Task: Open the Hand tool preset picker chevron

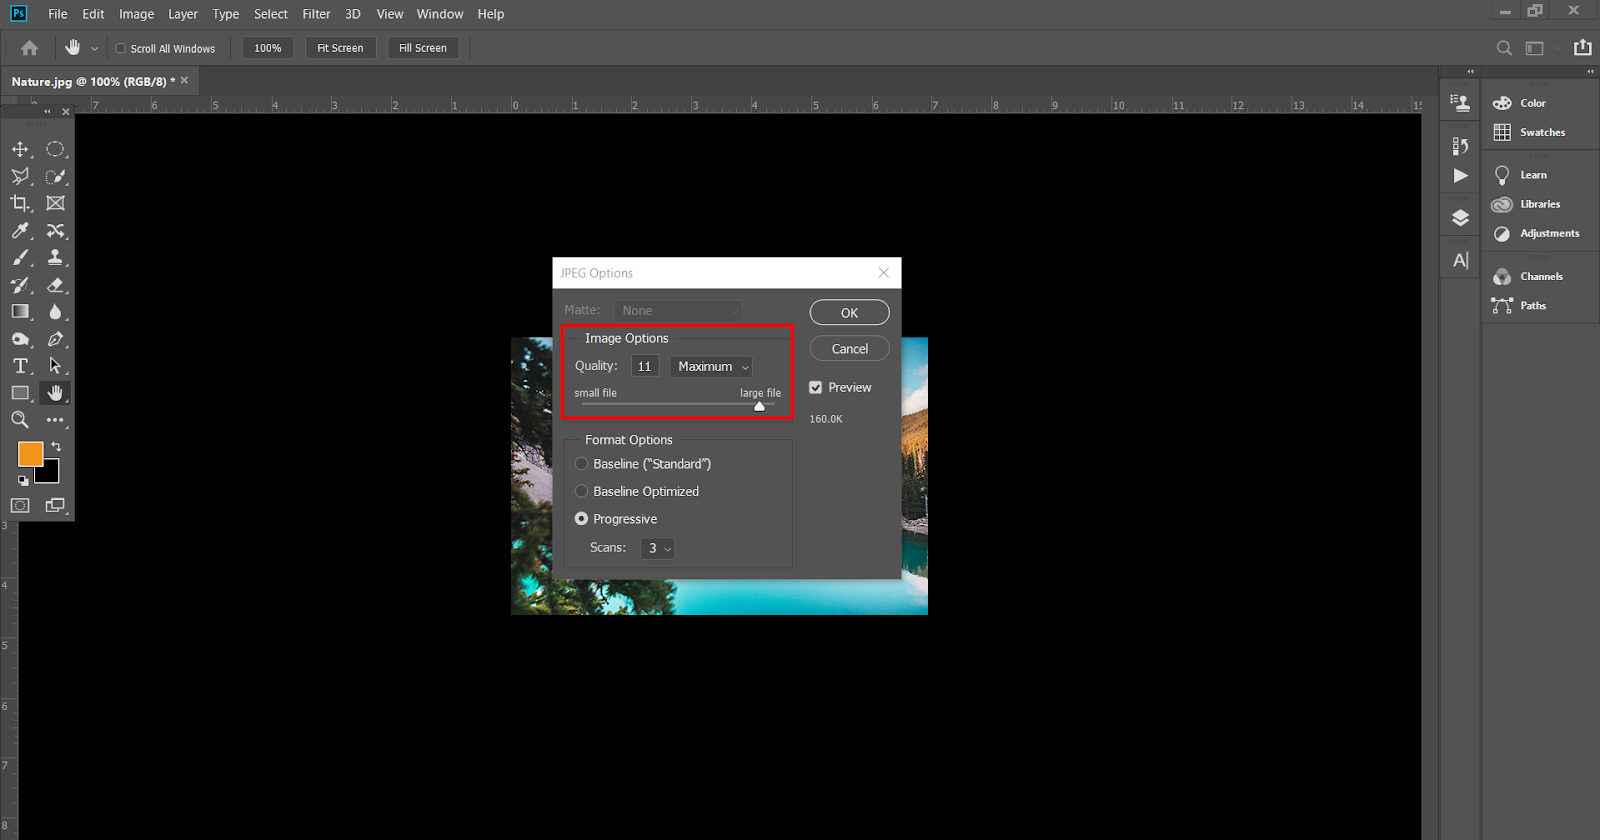Action: pos(94,48)
